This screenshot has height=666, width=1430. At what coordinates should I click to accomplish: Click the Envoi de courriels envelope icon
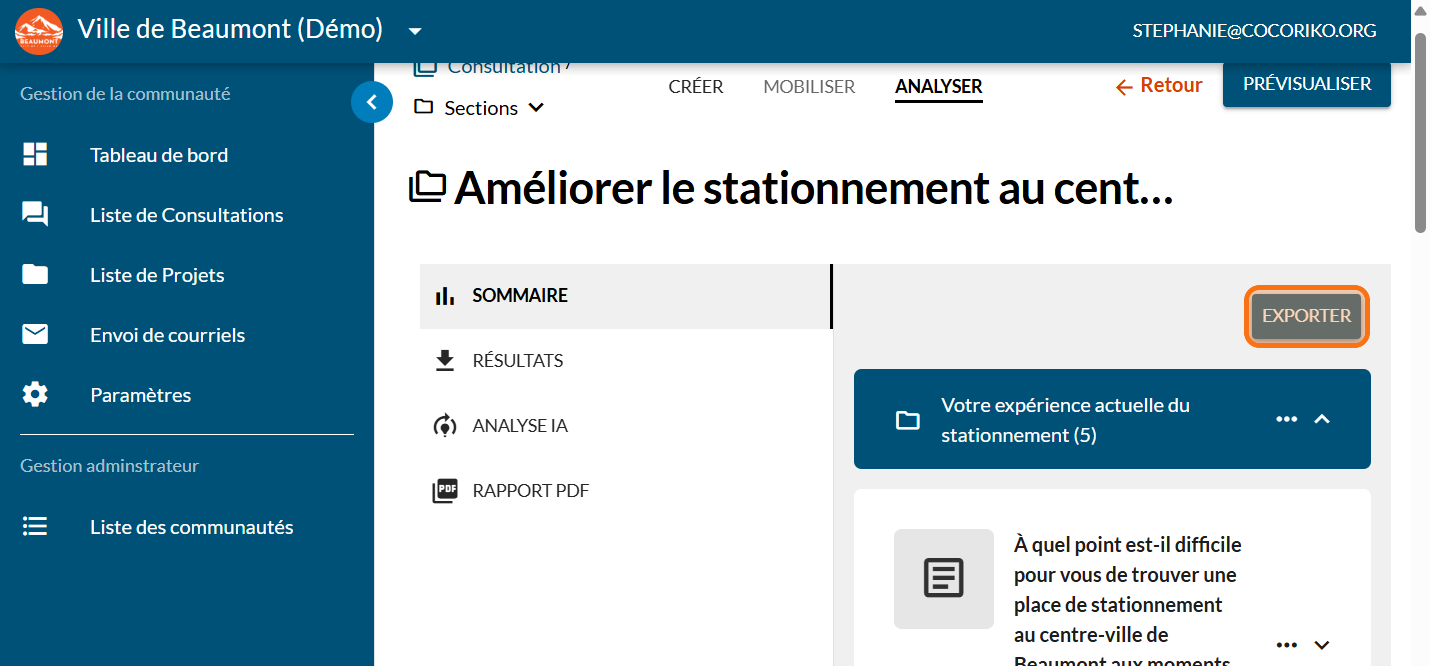[35, 334]
